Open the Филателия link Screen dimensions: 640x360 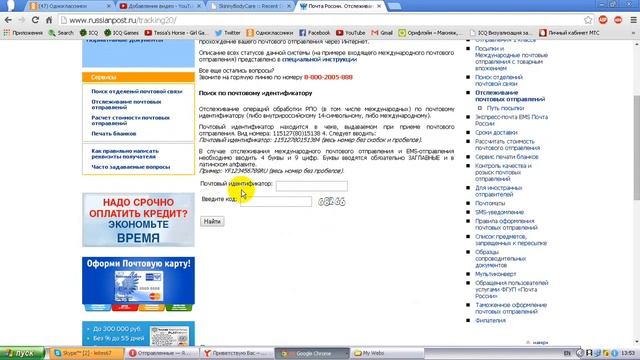(490, 320)
